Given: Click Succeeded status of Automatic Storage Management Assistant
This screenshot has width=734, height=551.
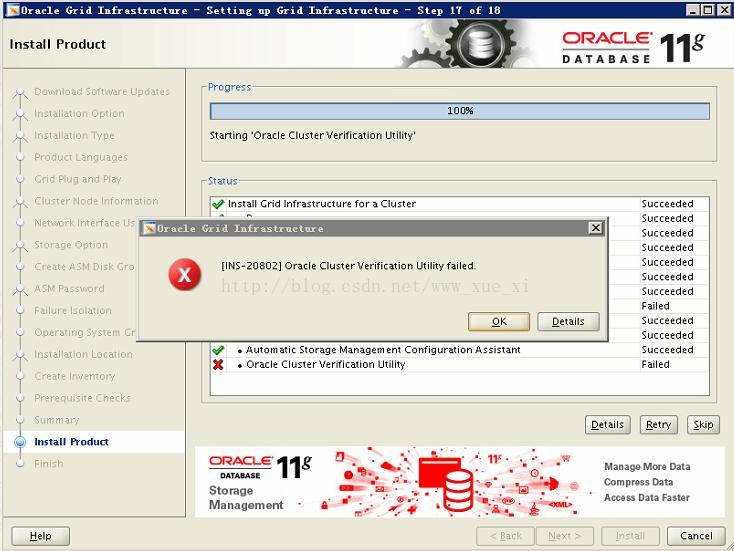Looking at the screenshot, I should click(667, 350).
